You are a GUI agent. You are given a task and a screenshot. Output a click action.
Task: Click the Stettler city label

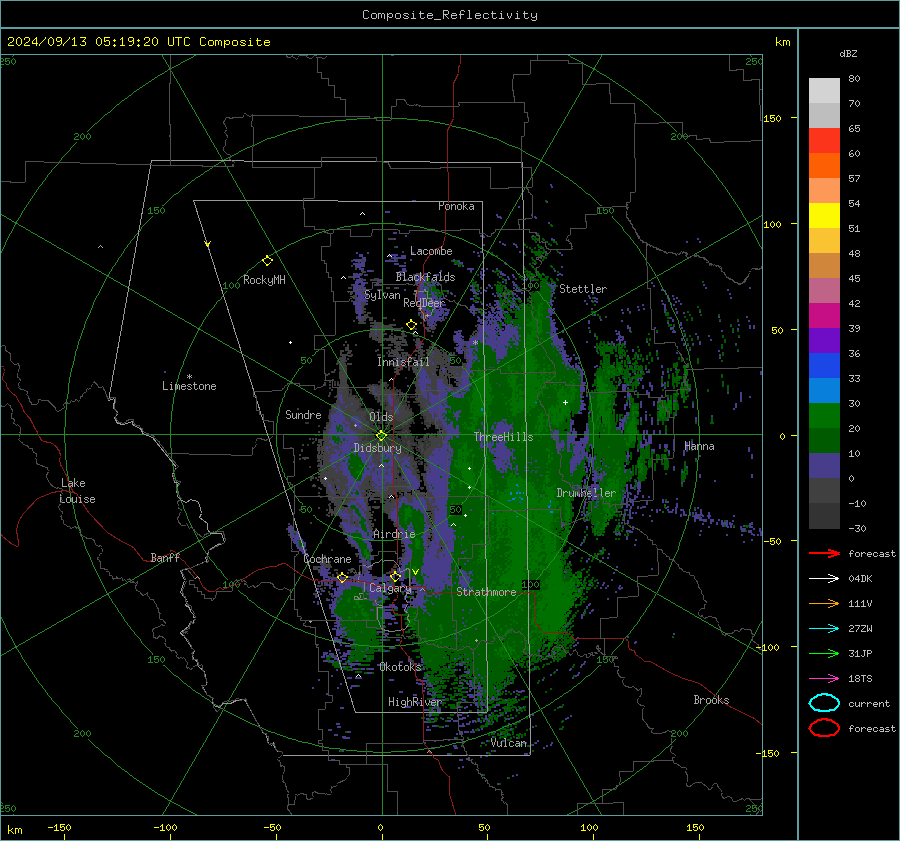click(x=583, y=289)
